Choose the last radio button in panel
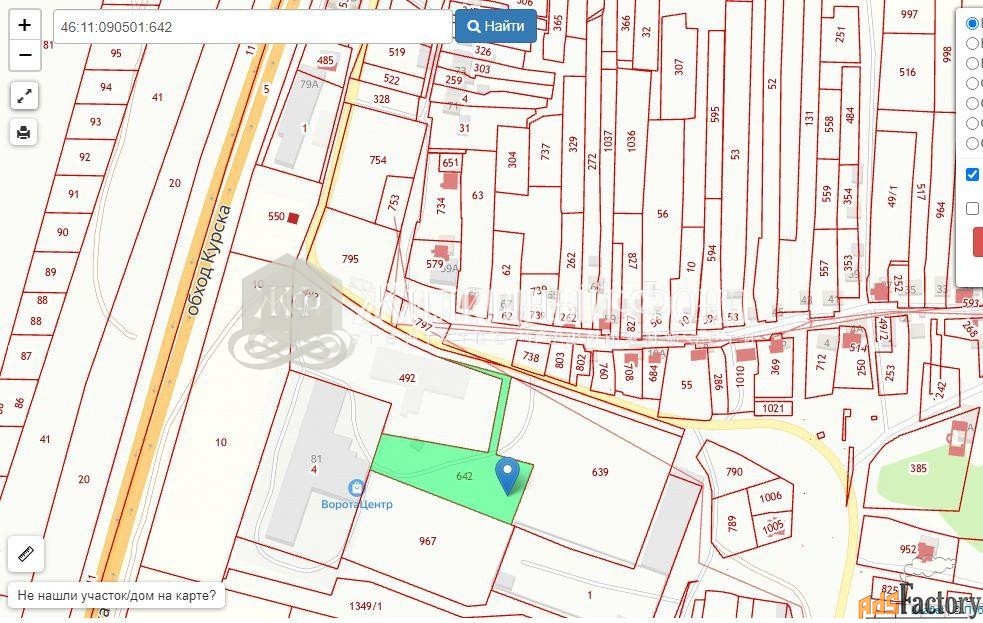983x623 pixels. click(974, 143)
